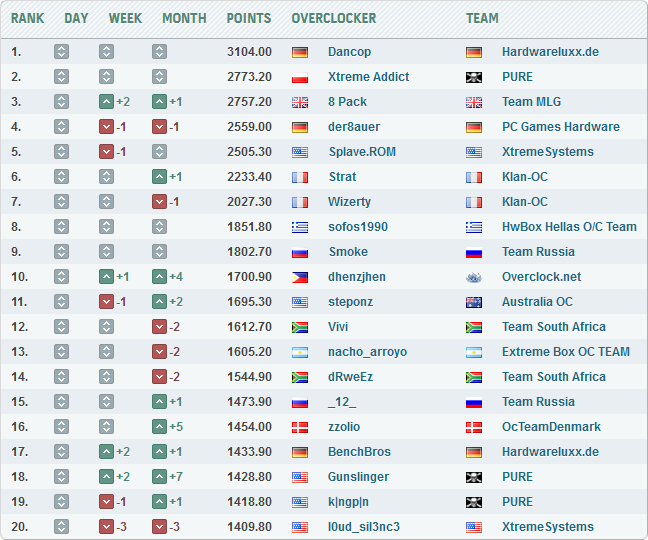Click rank number 10. in the table
The image size is (648, 540).
(19, 277)
